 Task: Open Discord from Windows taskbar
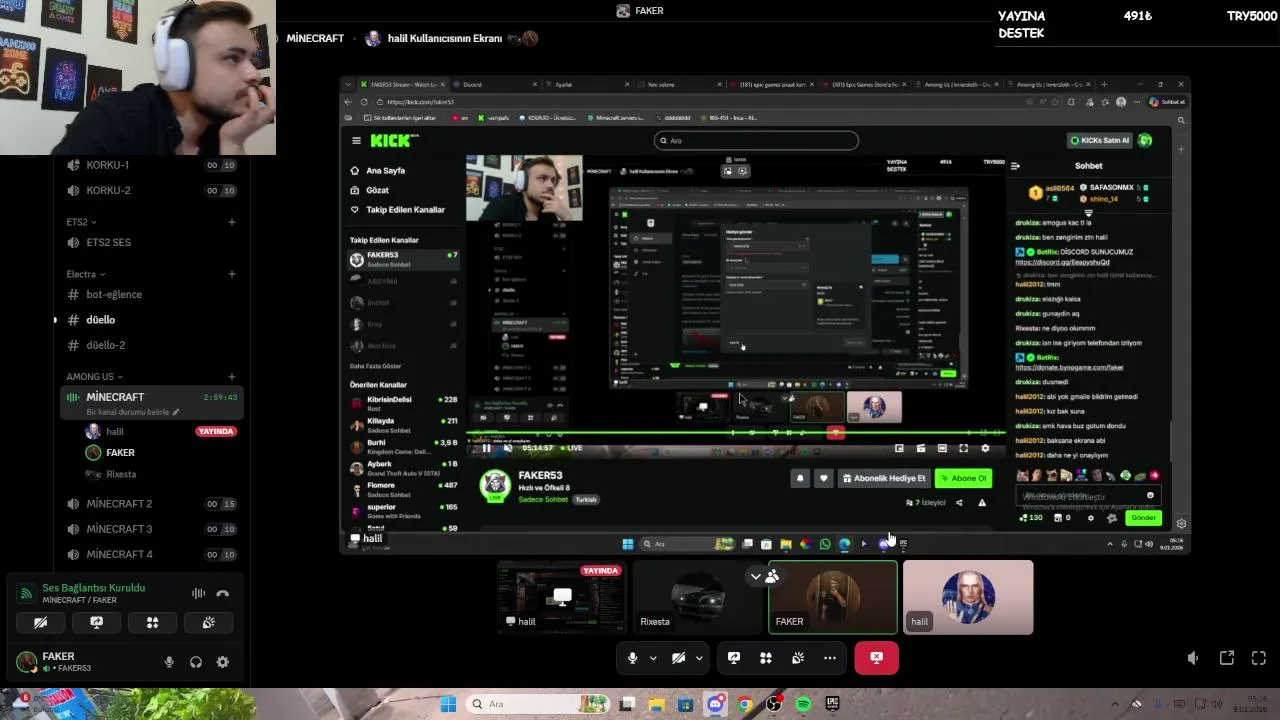(715, 704)
